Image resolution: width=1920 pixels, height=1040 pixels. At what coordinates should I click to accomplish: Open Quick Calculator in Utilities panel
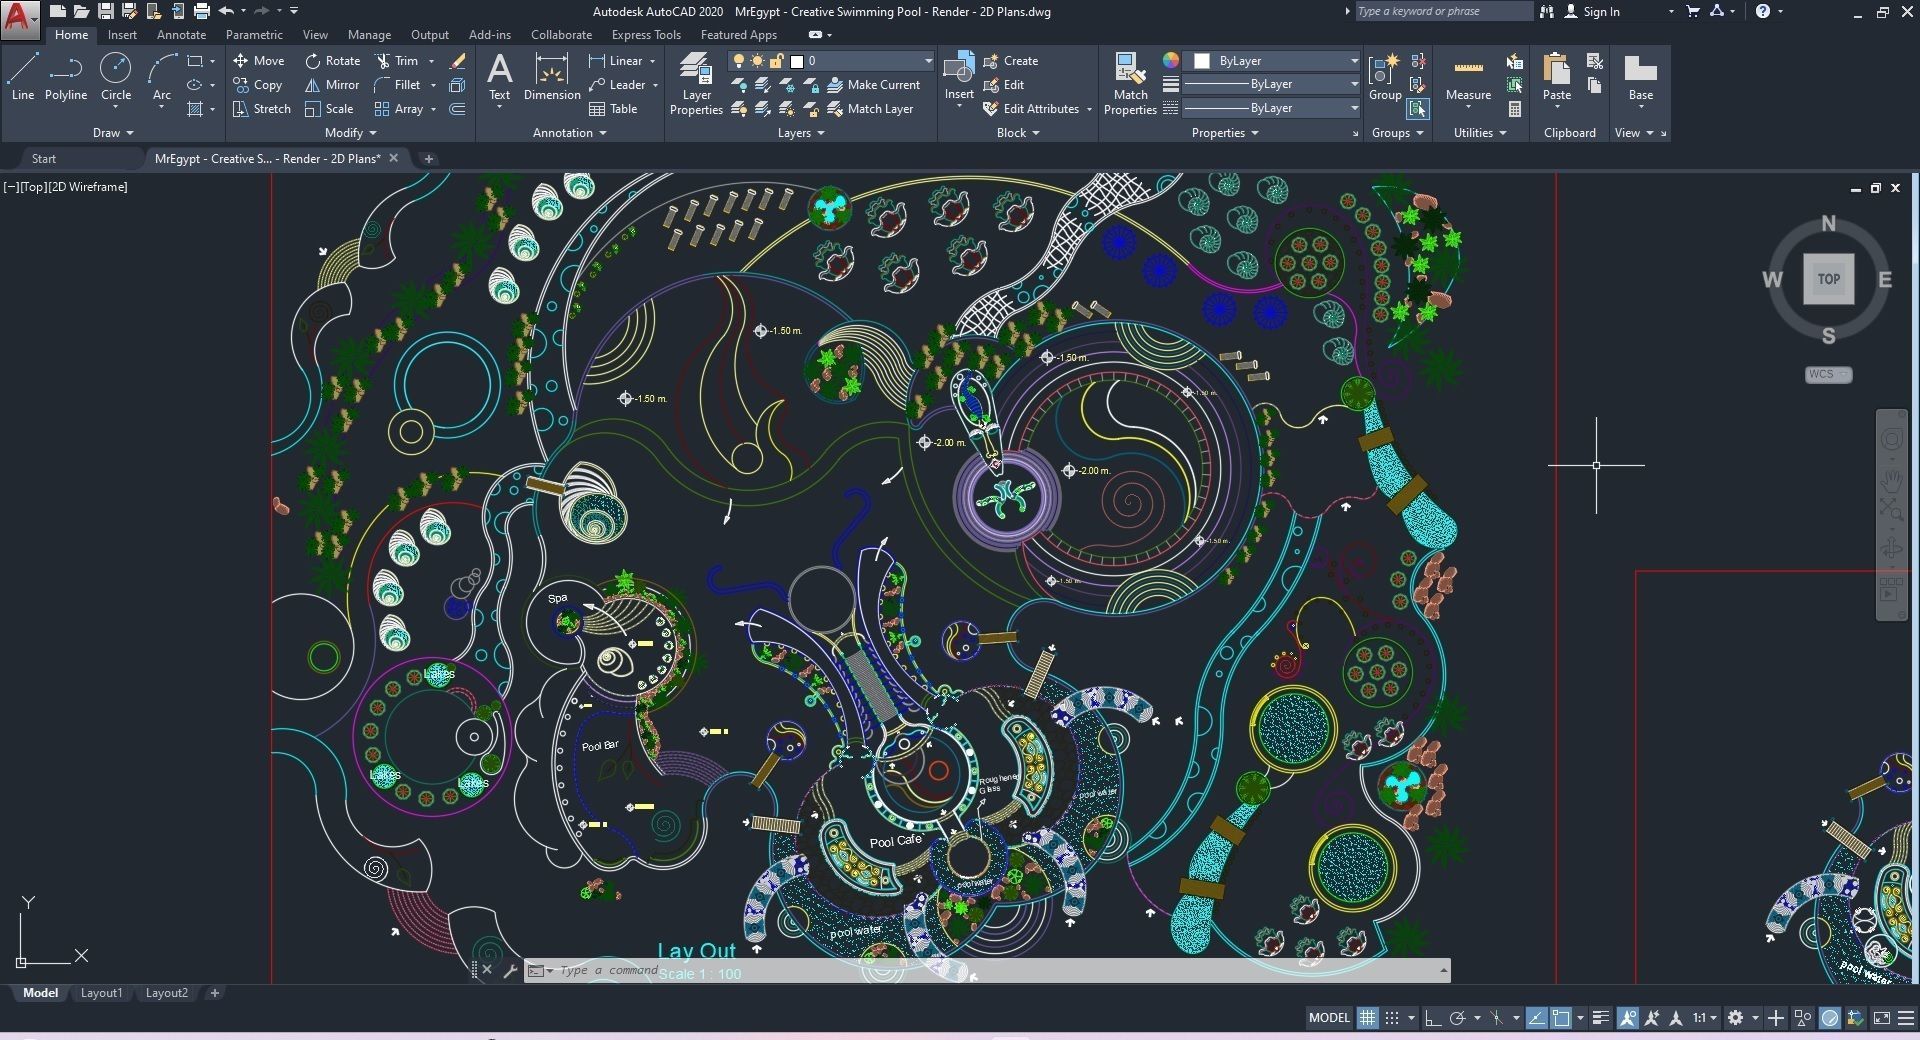coord(1515,109)
